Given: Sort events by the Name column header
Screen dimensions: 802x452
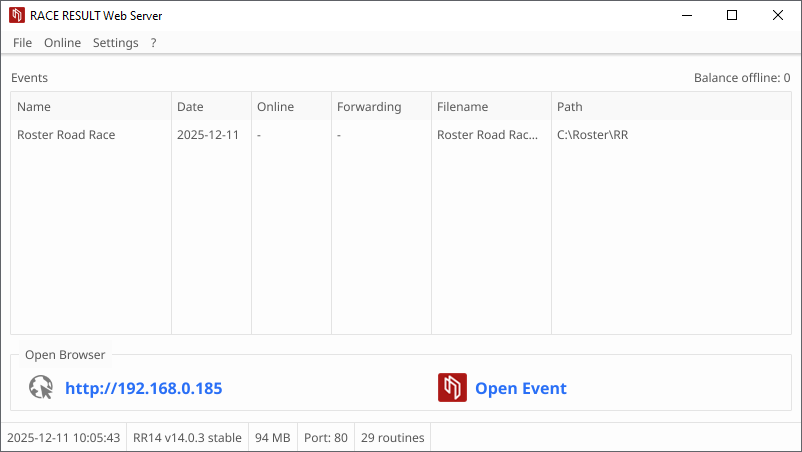Looking at the screenshot, I should click(x=91, y=106).
